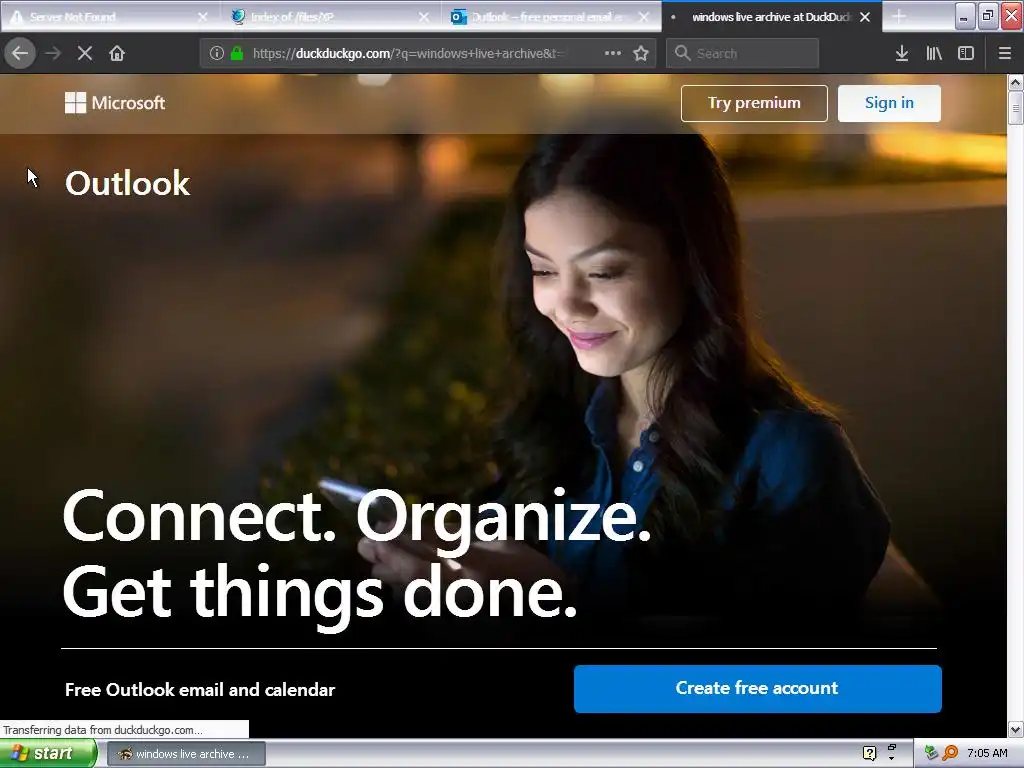Click the Microsoft logo link

pyautogui.click(x=115, y=103)
